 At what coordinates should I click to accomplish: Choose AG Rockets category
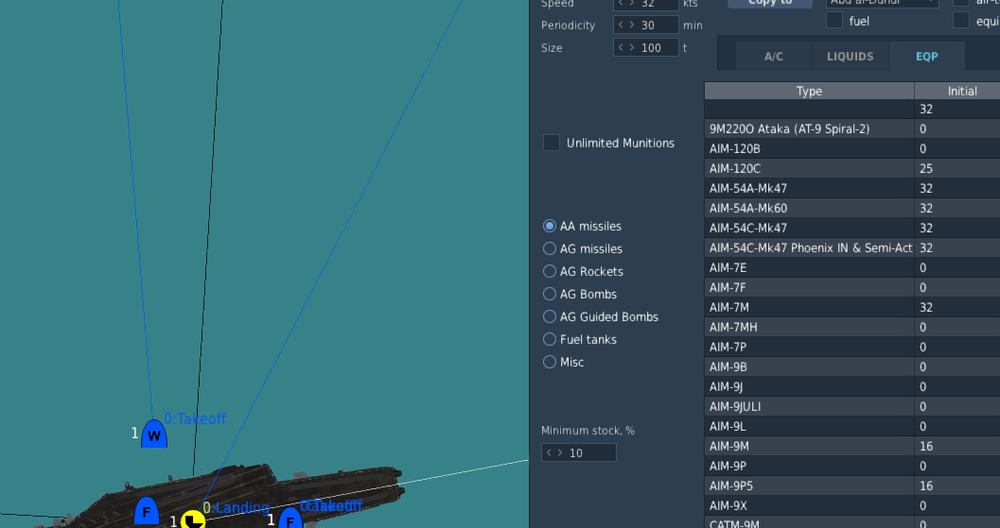click(x=549, y=271)
